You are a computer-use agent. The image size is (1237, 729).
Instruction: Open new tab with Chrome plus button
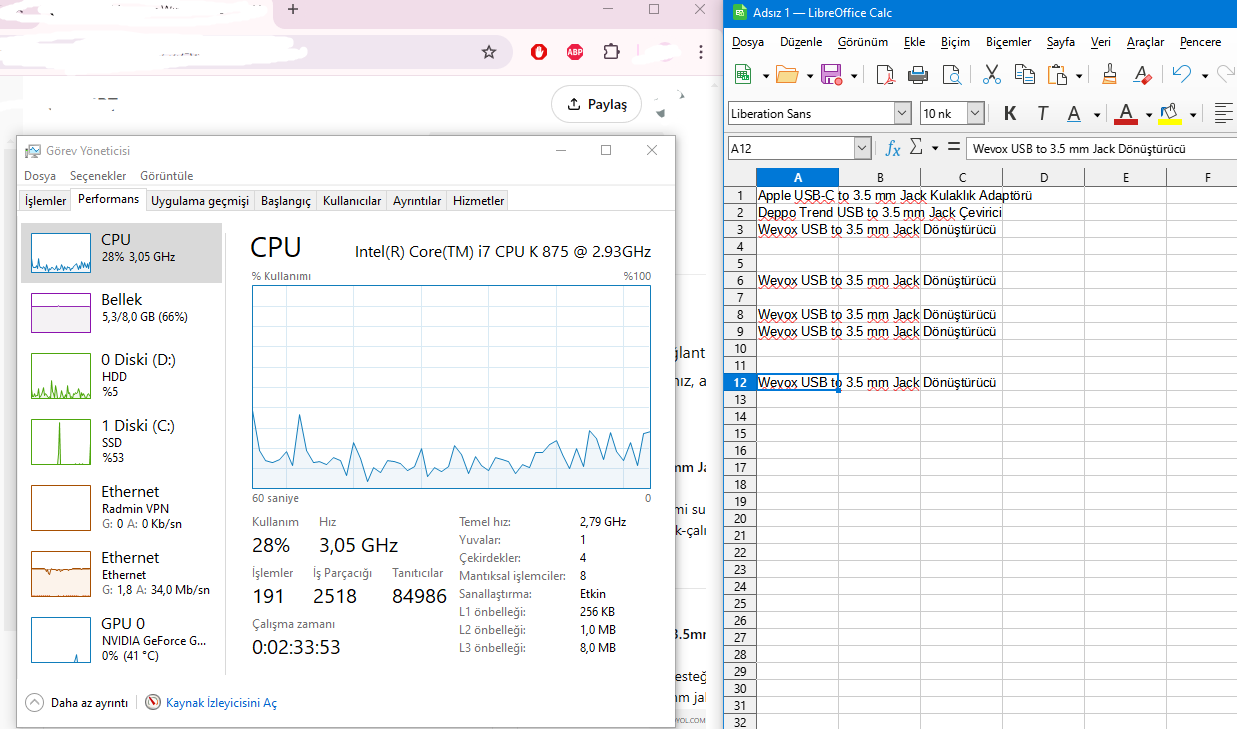pyautogui.click(x=293, y=9)
